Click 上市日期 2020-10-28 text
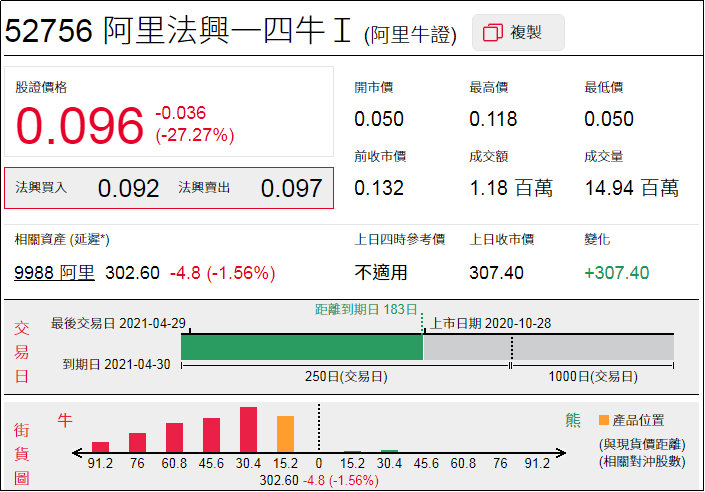 [x=491, y=323]
